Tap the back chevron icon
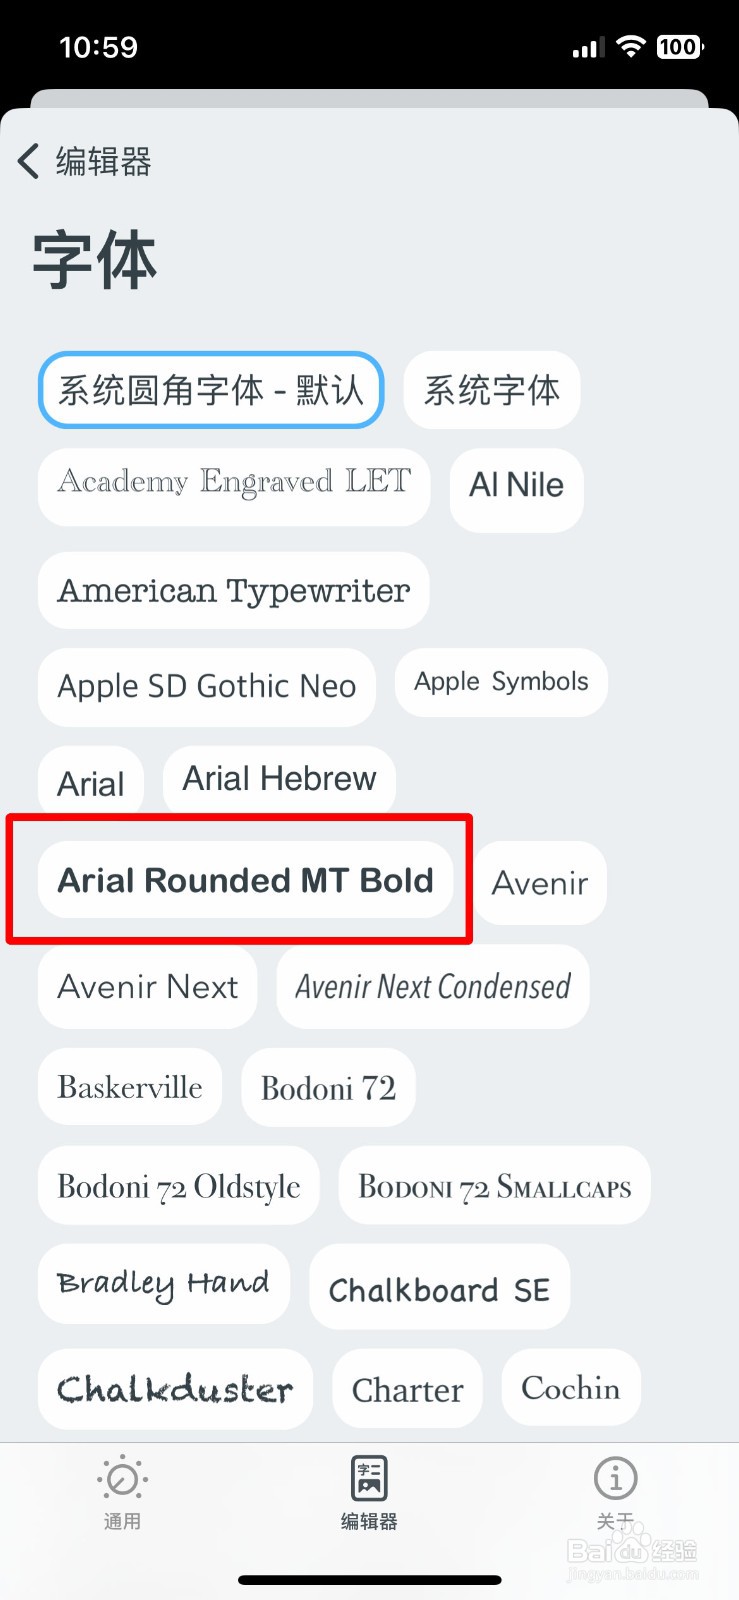 (29, 161)
